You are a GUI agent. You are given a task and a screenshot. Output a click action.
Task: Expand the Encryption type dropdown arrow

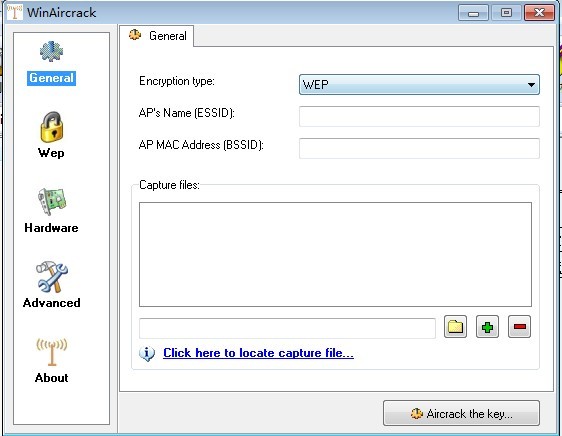pyautogui.click(x=531, y=85)
